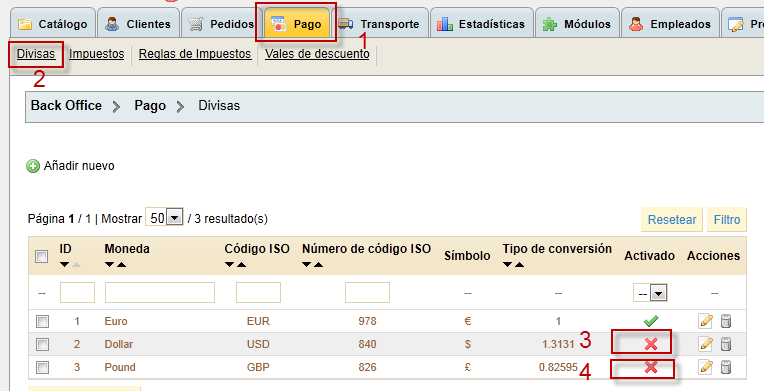Viewport: 764px width, 391px height.
Task: Click the green plus Añadir nuevo icon
Action: [33, 166]
